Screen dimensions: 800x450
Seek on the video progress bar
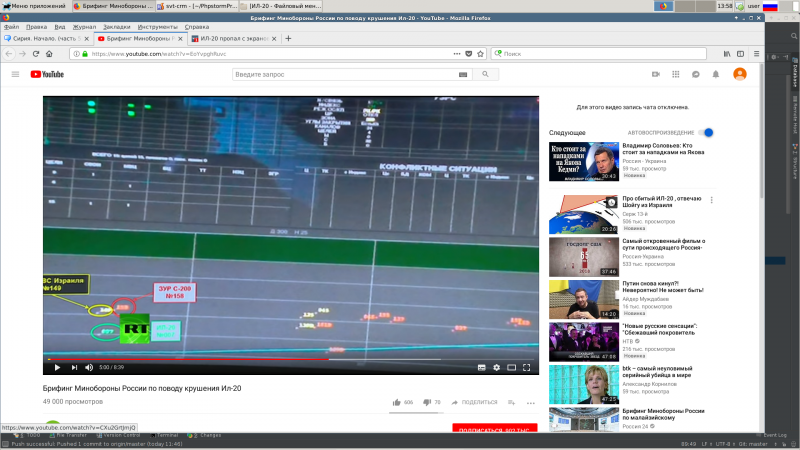point(291,359)
